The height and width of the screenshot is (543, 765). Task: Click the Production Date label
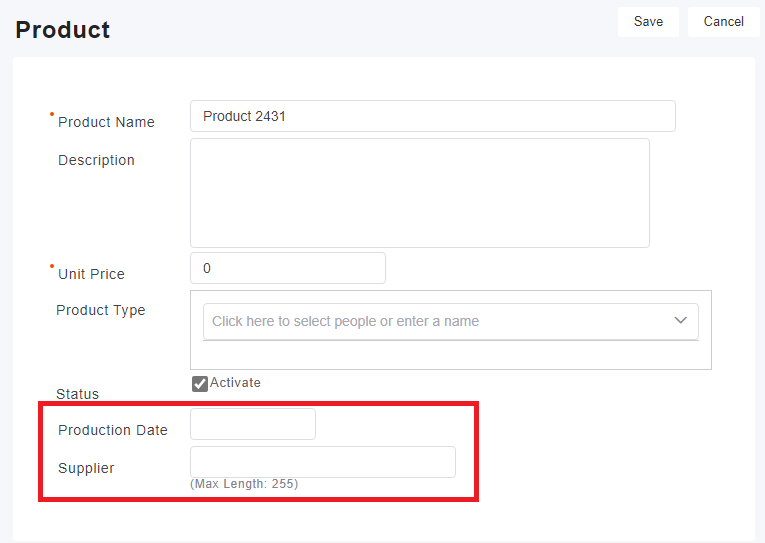pyautogui.click(x=113, y=430)
